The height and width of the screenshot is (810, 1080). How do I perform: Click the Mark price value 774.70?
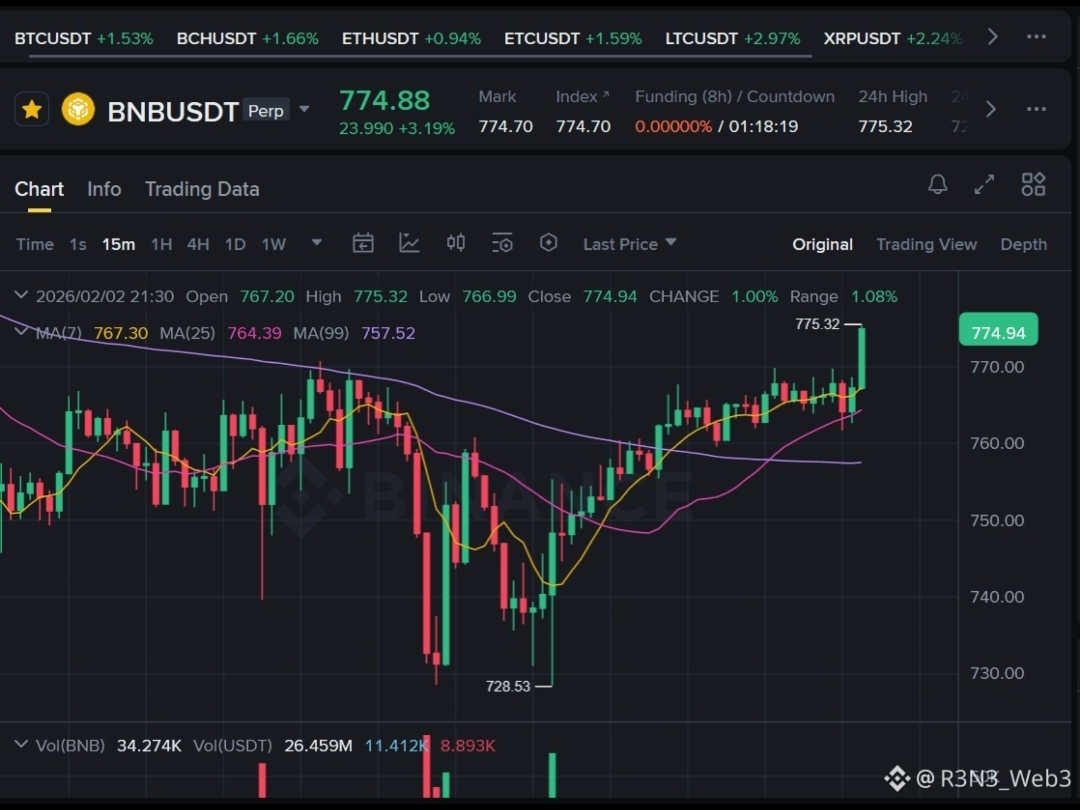[506, 127]
